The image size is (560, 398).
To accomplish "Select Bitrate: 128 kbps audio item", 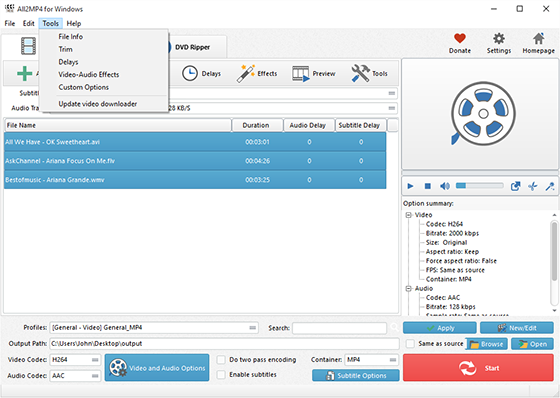I will point(450,307).
